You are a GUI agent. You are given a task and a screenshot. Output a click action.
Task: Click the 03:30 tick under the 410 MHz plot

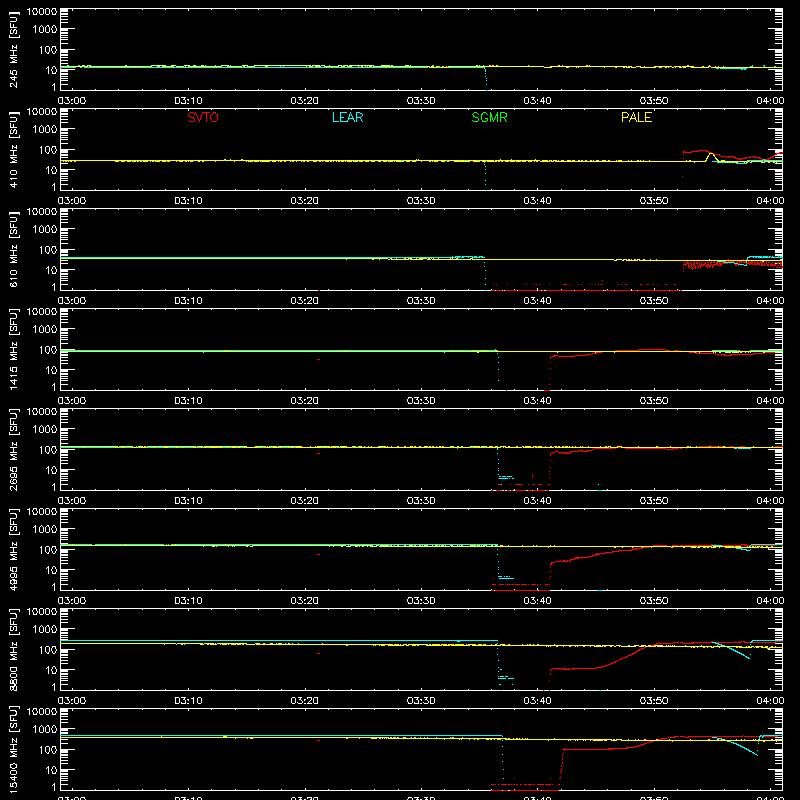click(x=421, y=201)
